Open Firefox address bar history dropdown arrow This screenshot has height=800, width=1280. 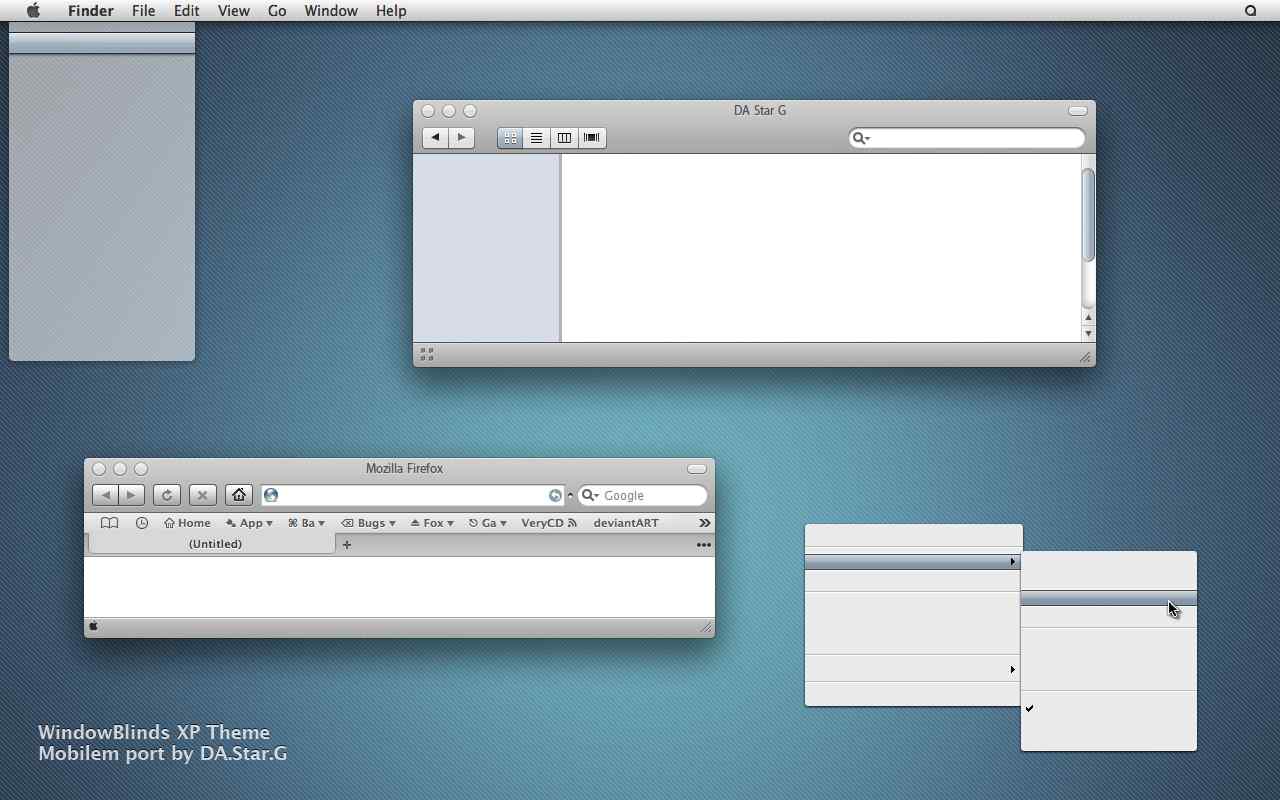[x=570, y=495]
